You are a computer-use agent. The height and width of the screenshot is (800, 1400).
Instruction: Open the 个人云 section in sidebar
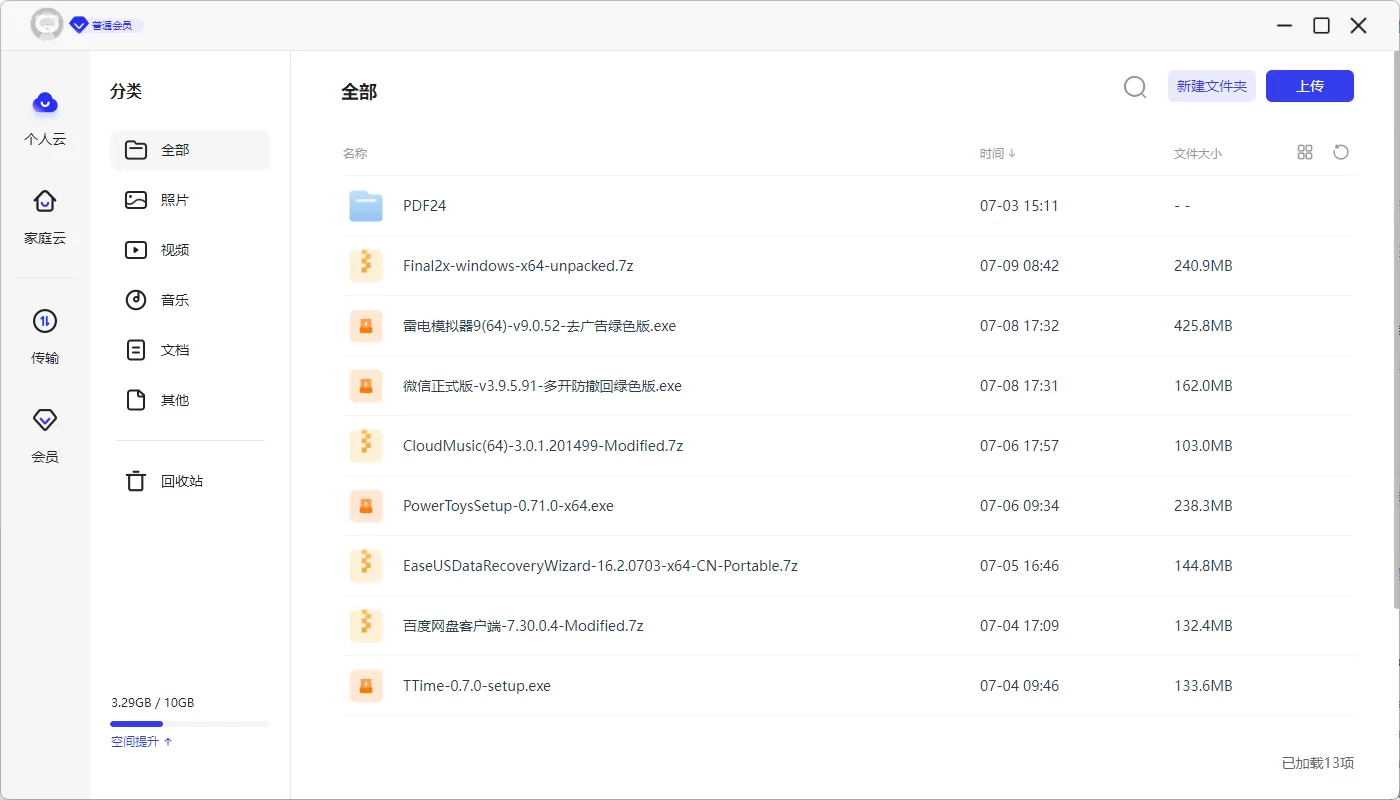(44, 118)
